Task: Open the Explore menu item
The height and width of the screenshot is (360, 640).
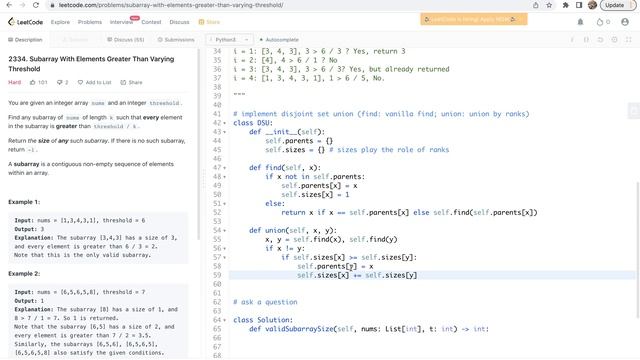Action: (60, 22)
